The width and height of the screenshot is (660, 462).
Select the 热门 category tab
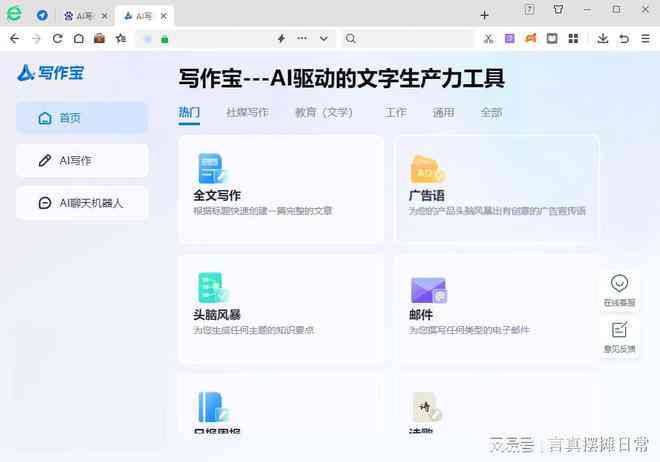point(189,113)
